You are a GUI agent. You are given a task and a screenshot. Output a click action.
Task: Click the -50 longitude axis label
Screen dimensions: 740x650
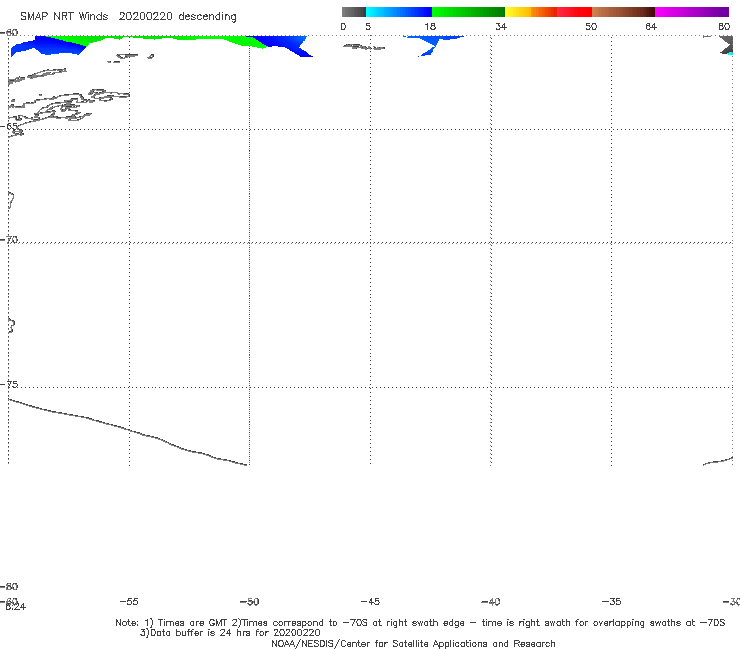pyautogui.click(x=249, y=601)
